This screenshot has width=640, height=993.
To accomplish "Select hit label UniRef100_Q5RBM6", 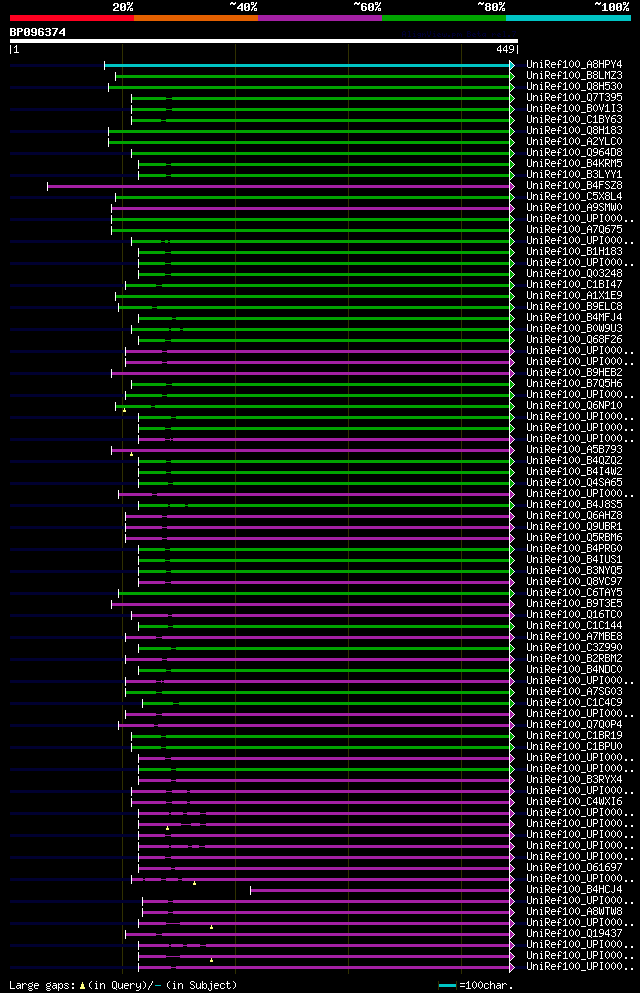I will pyautogui.click(x=574, y=537).
